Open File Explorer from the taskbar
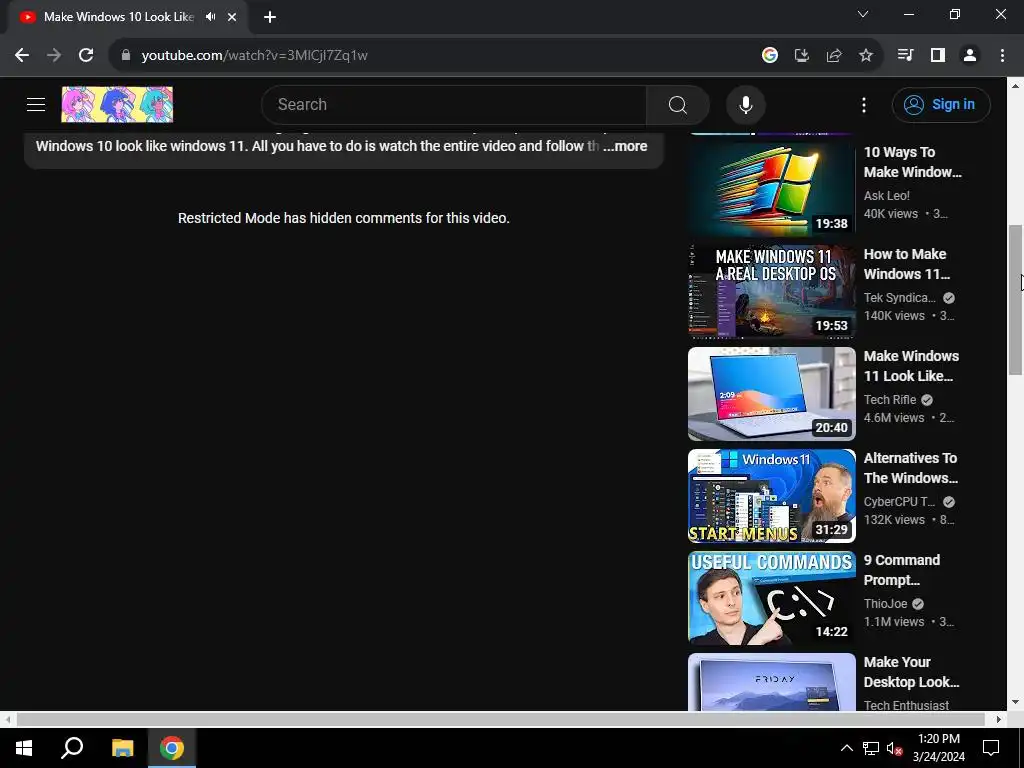 click(122, 748)
